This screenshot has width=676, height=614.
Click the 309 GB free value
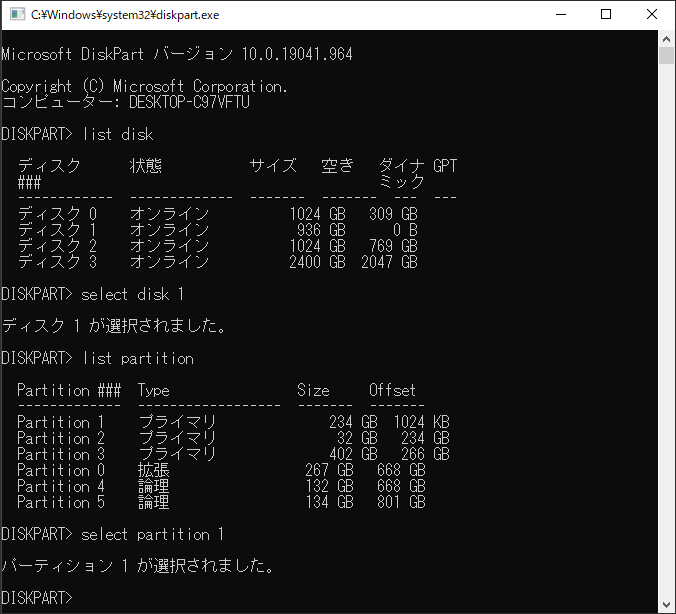coord(393,214)
